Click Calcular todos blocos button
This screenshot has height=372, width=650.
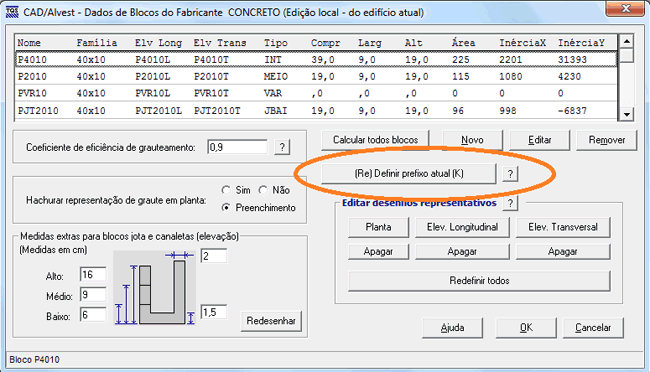coord(375,140)
